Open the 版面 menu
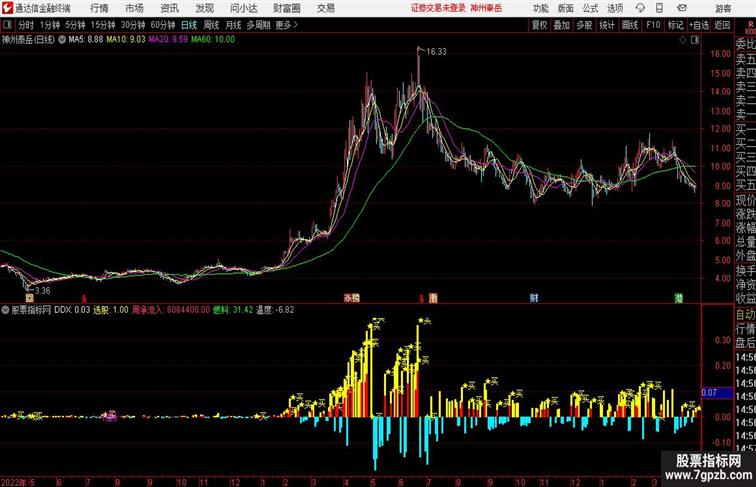Viewport: 756px width, 487px height. [x=566, y=8]
